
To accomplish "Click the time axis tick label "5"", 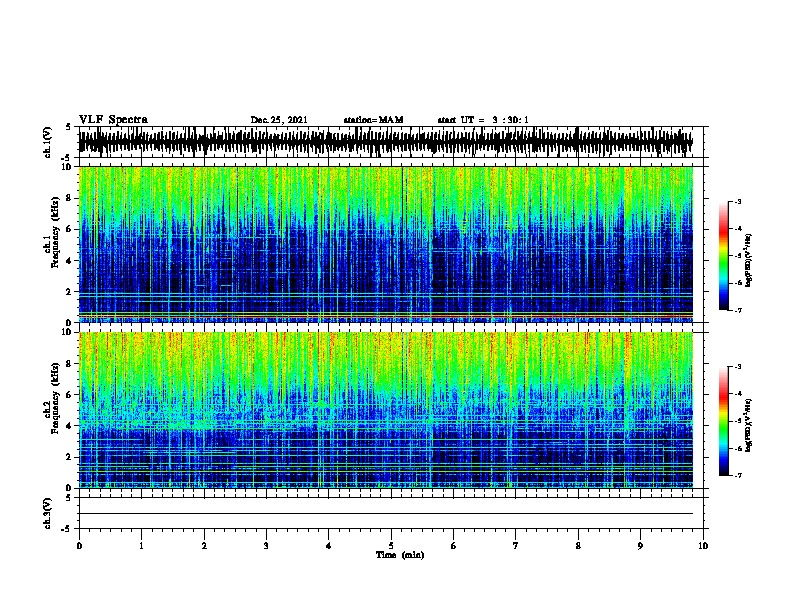I will [x=391, y=546].
